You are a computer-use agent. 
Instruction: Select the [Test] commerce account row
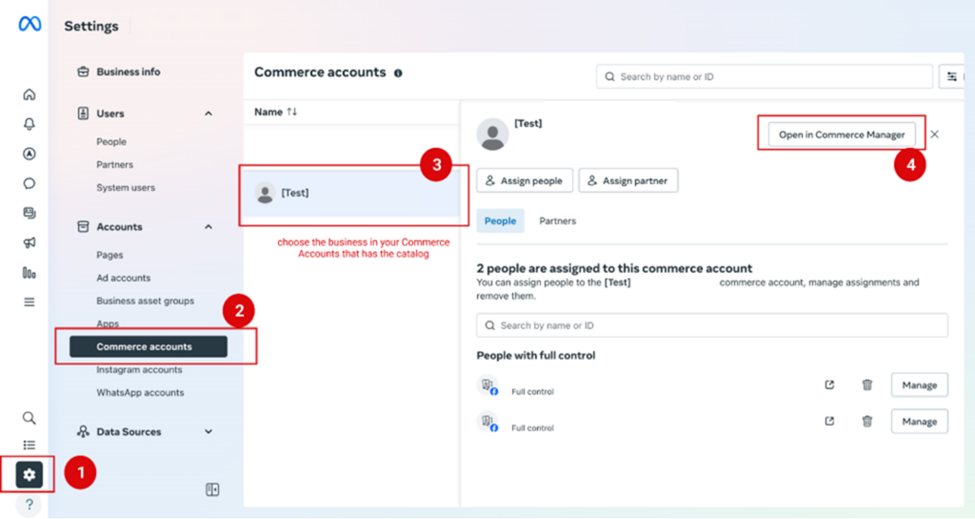(350, 193)
